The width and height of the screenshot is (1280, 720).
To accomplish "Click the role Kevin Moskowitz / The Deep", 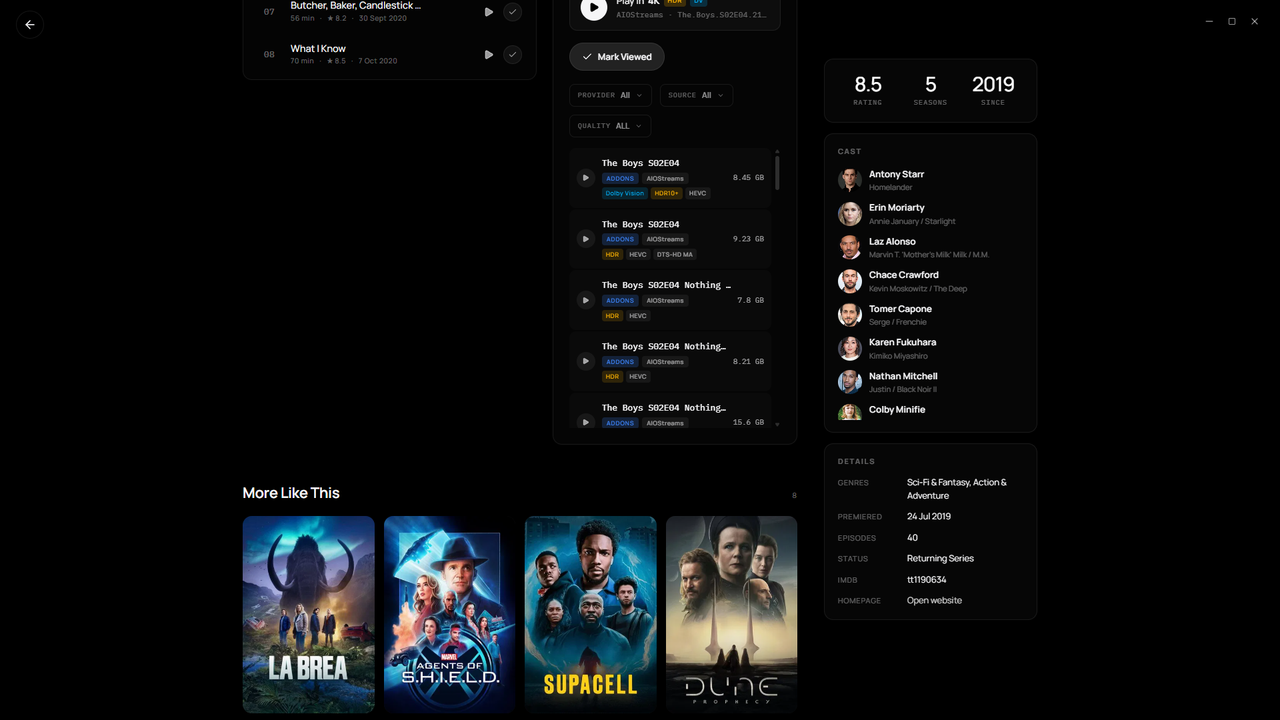I will [x=918, y=289].
